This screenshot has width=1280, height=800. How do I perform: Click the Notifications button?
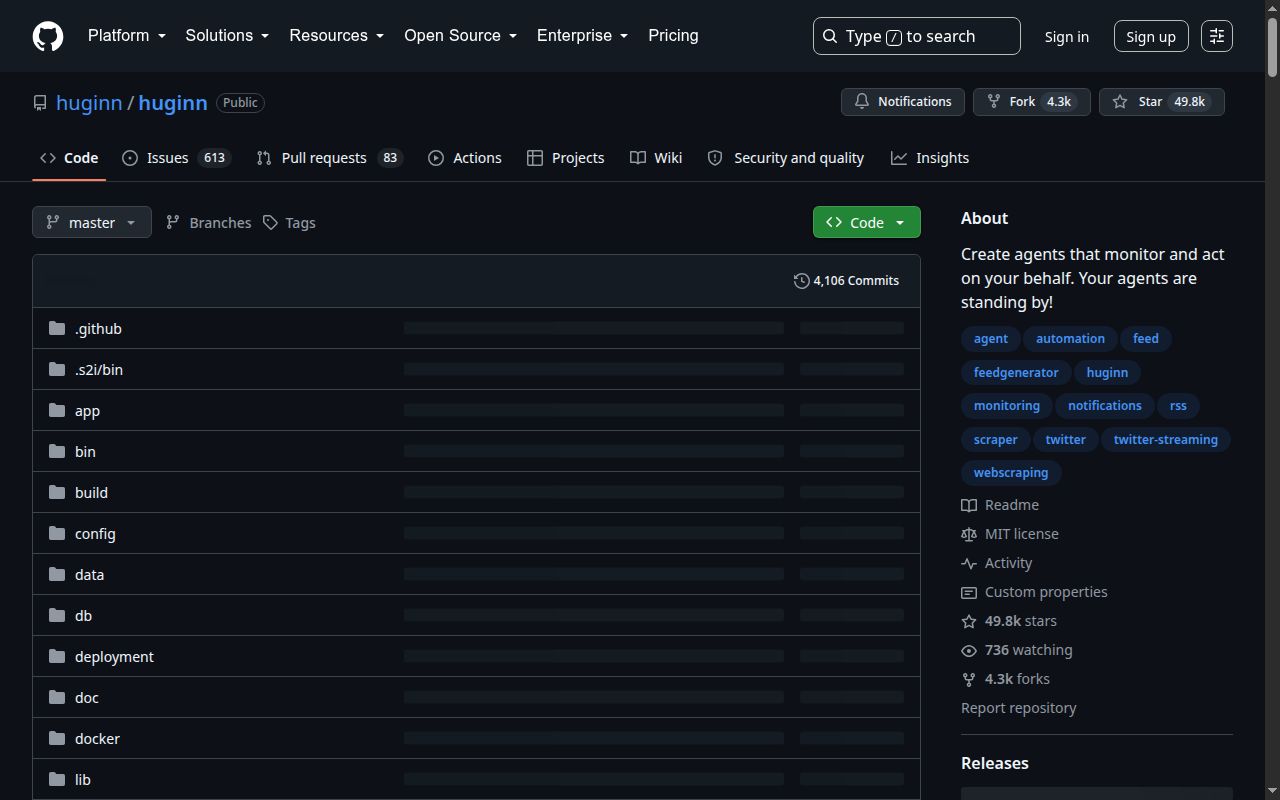pos(903,102)
